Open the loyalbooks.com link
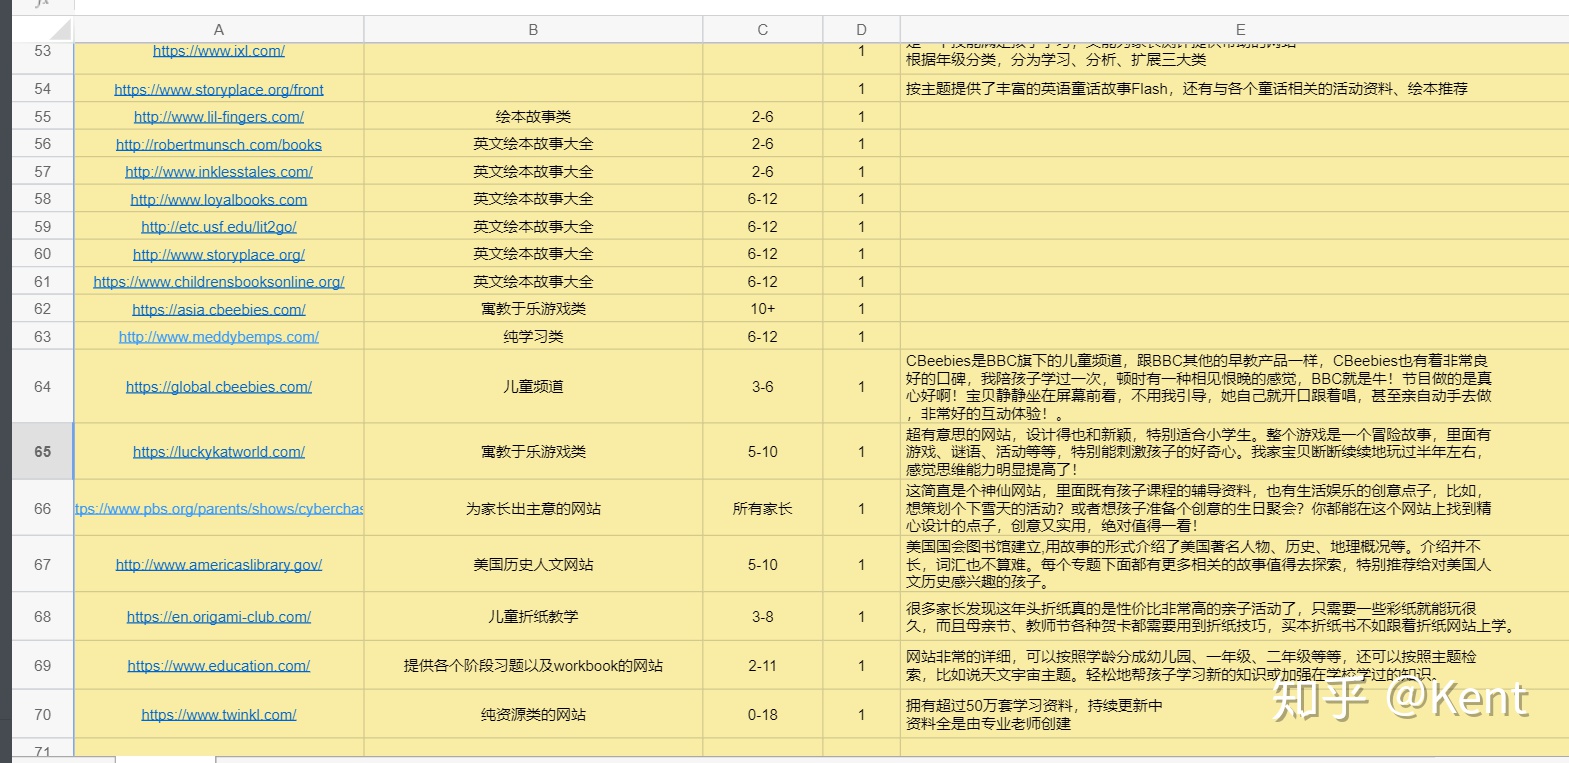This screenshot has width=1569, height=763. click(218, 199)
